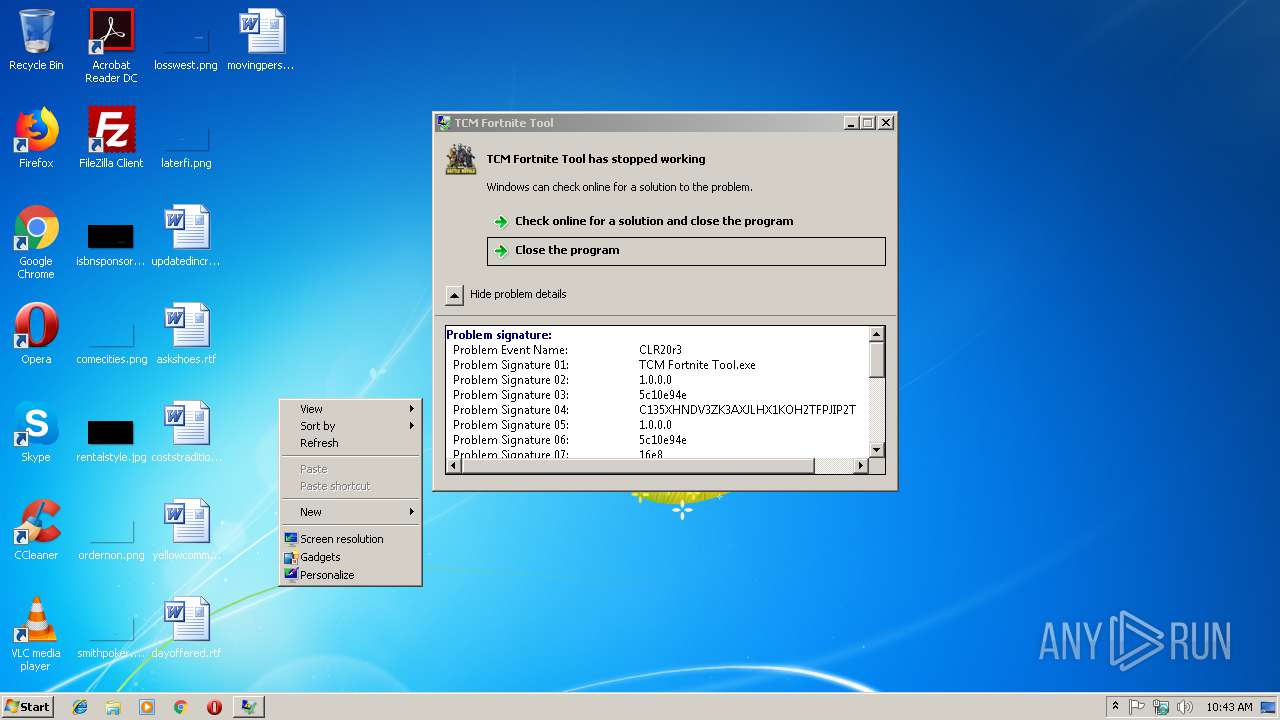The height and width of the screenshot is (720, 1280).
Task: Open Internet Explorer from the taskbar
Action: coord(80,707)
